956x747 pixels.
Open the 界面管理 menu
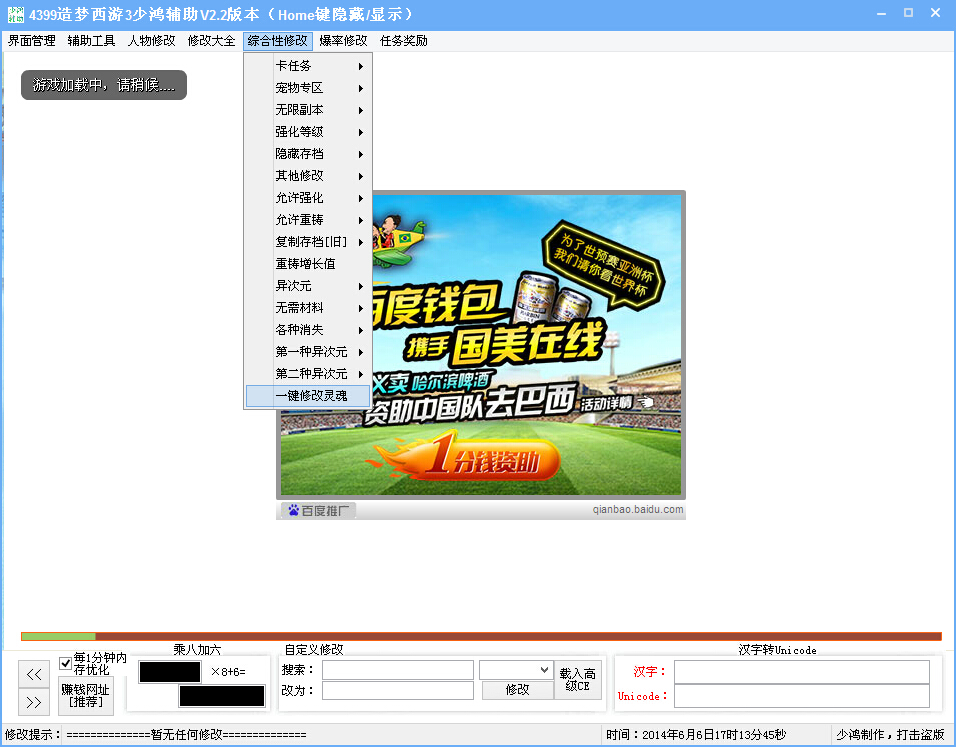(x=32, y=41)
